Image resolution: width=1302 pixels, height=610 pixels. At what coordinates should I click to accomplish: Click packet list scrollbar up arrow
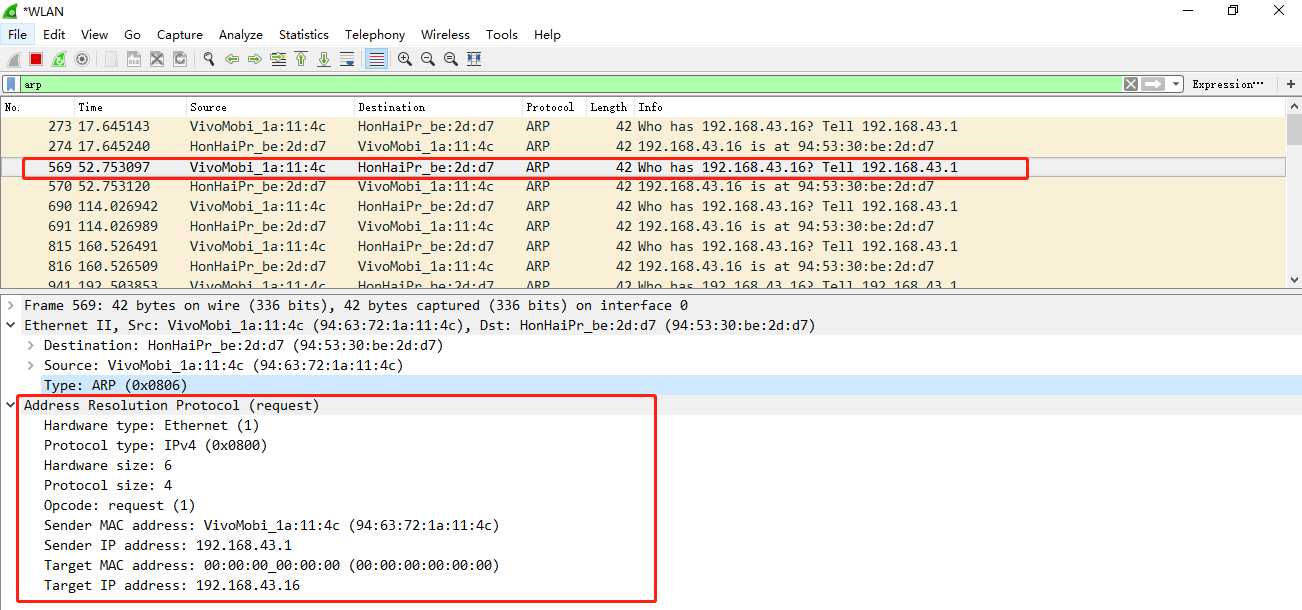(x=1294, y=107)
